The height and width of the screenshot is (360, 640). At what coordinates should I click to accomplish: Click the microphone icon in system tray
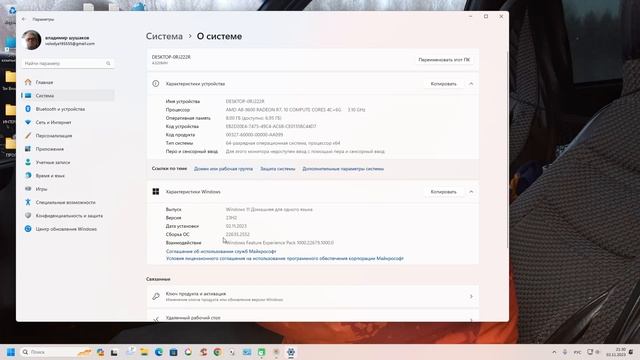click(x=565, y=352)
